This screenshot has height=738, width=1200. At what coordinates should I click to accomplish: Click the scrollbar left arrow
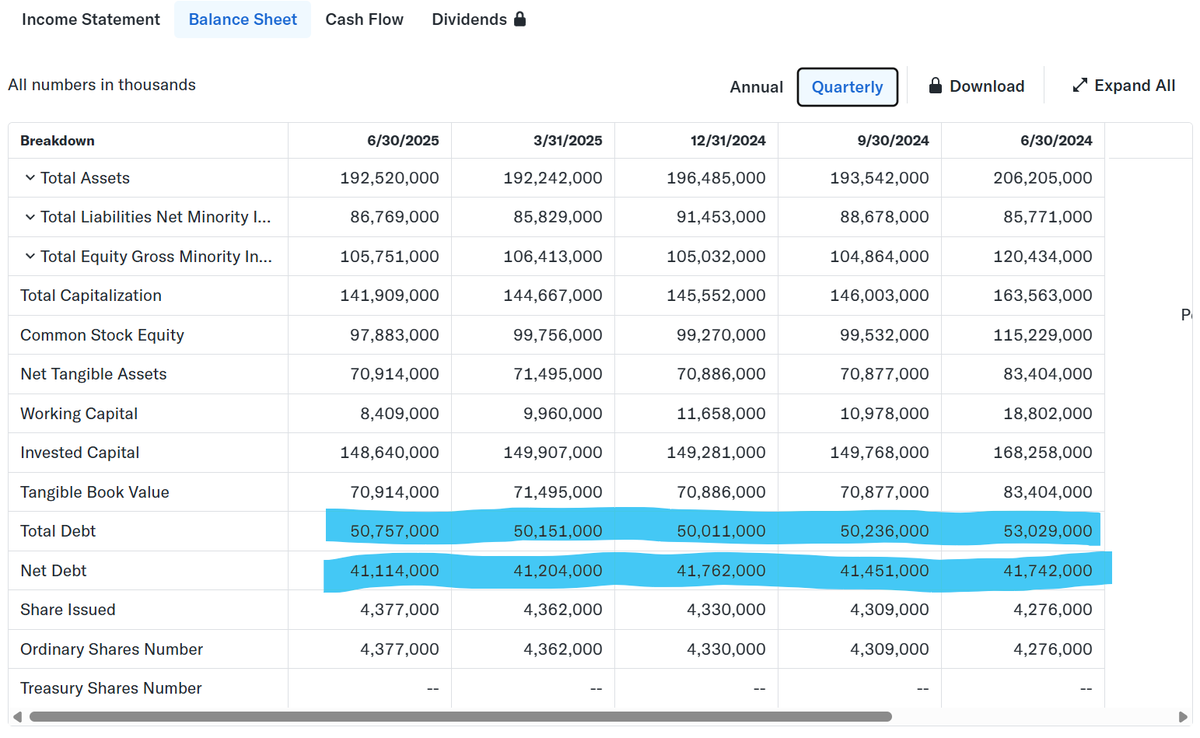click(x=17, y=716)
